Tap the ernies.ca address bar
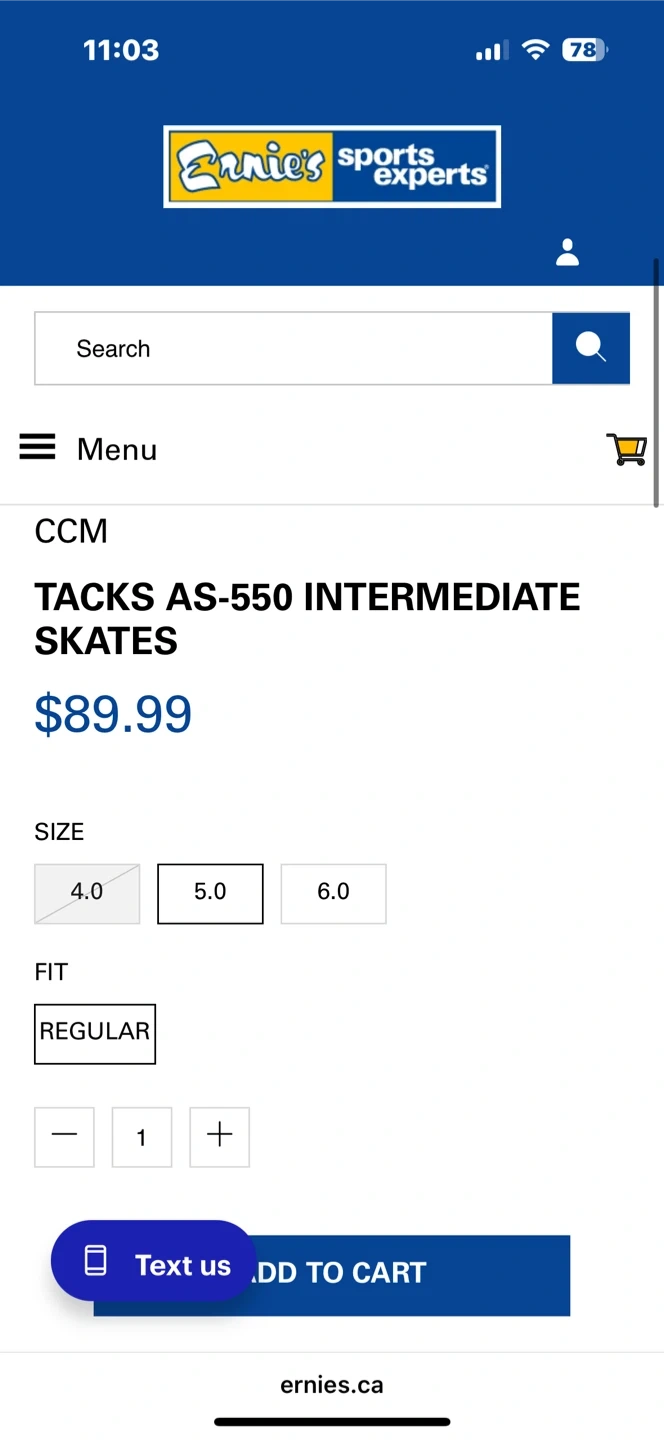664x1440 pixels. [x=332, y=1385]
